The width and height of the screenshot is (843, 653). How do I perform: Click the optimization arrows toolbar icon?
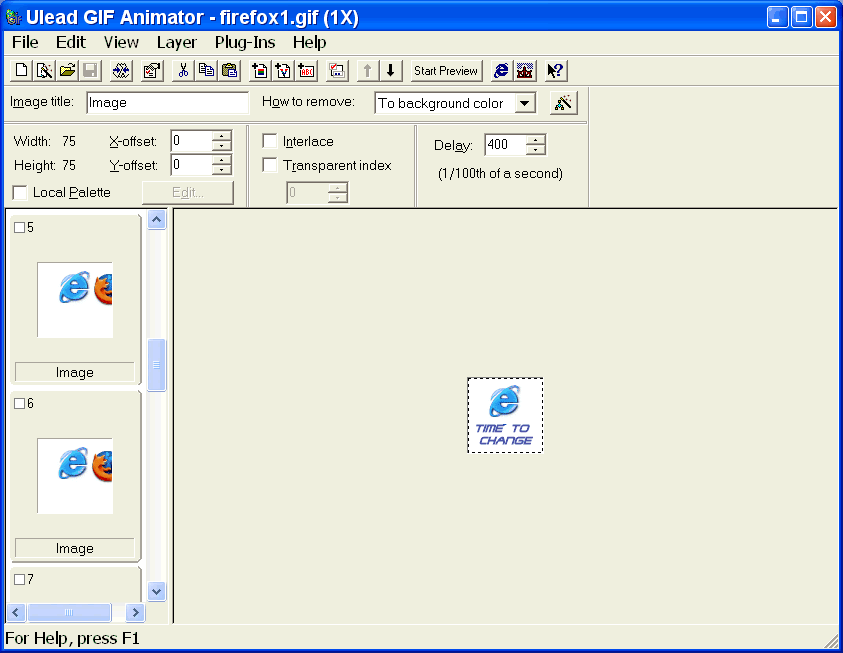[x=121, y=70]
